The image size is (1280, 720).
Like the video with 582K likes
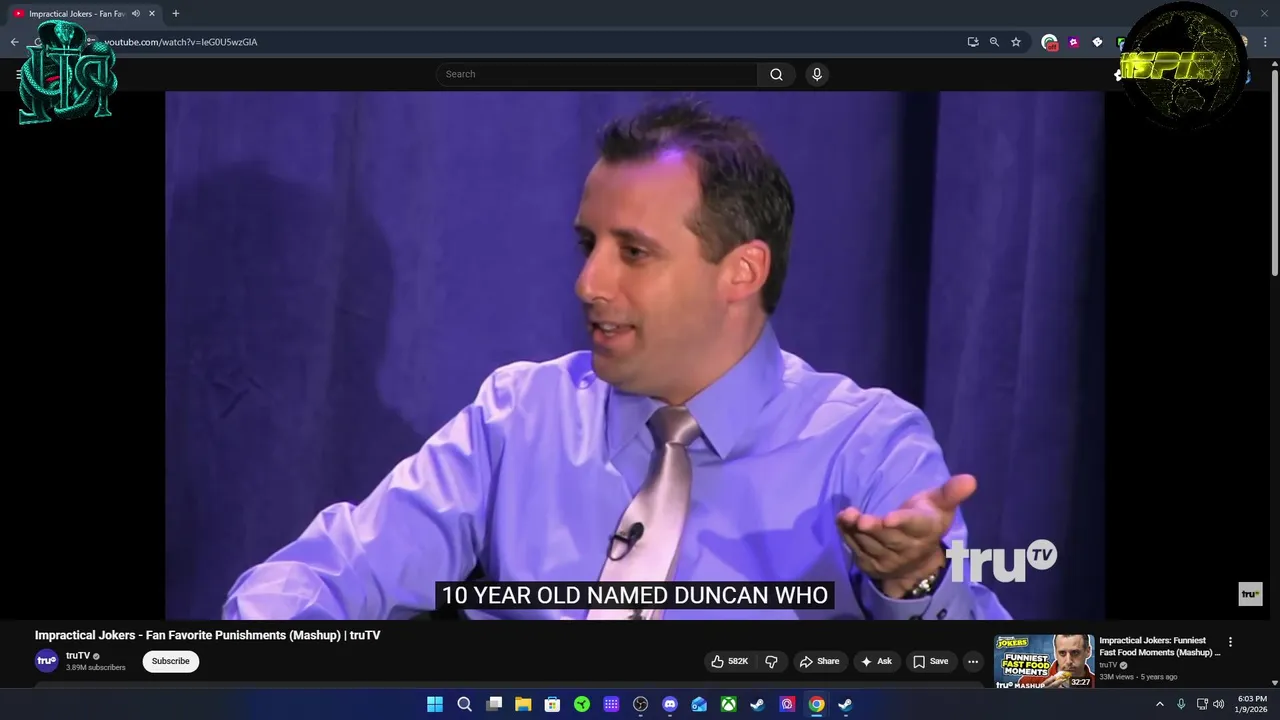pos(729,661)
